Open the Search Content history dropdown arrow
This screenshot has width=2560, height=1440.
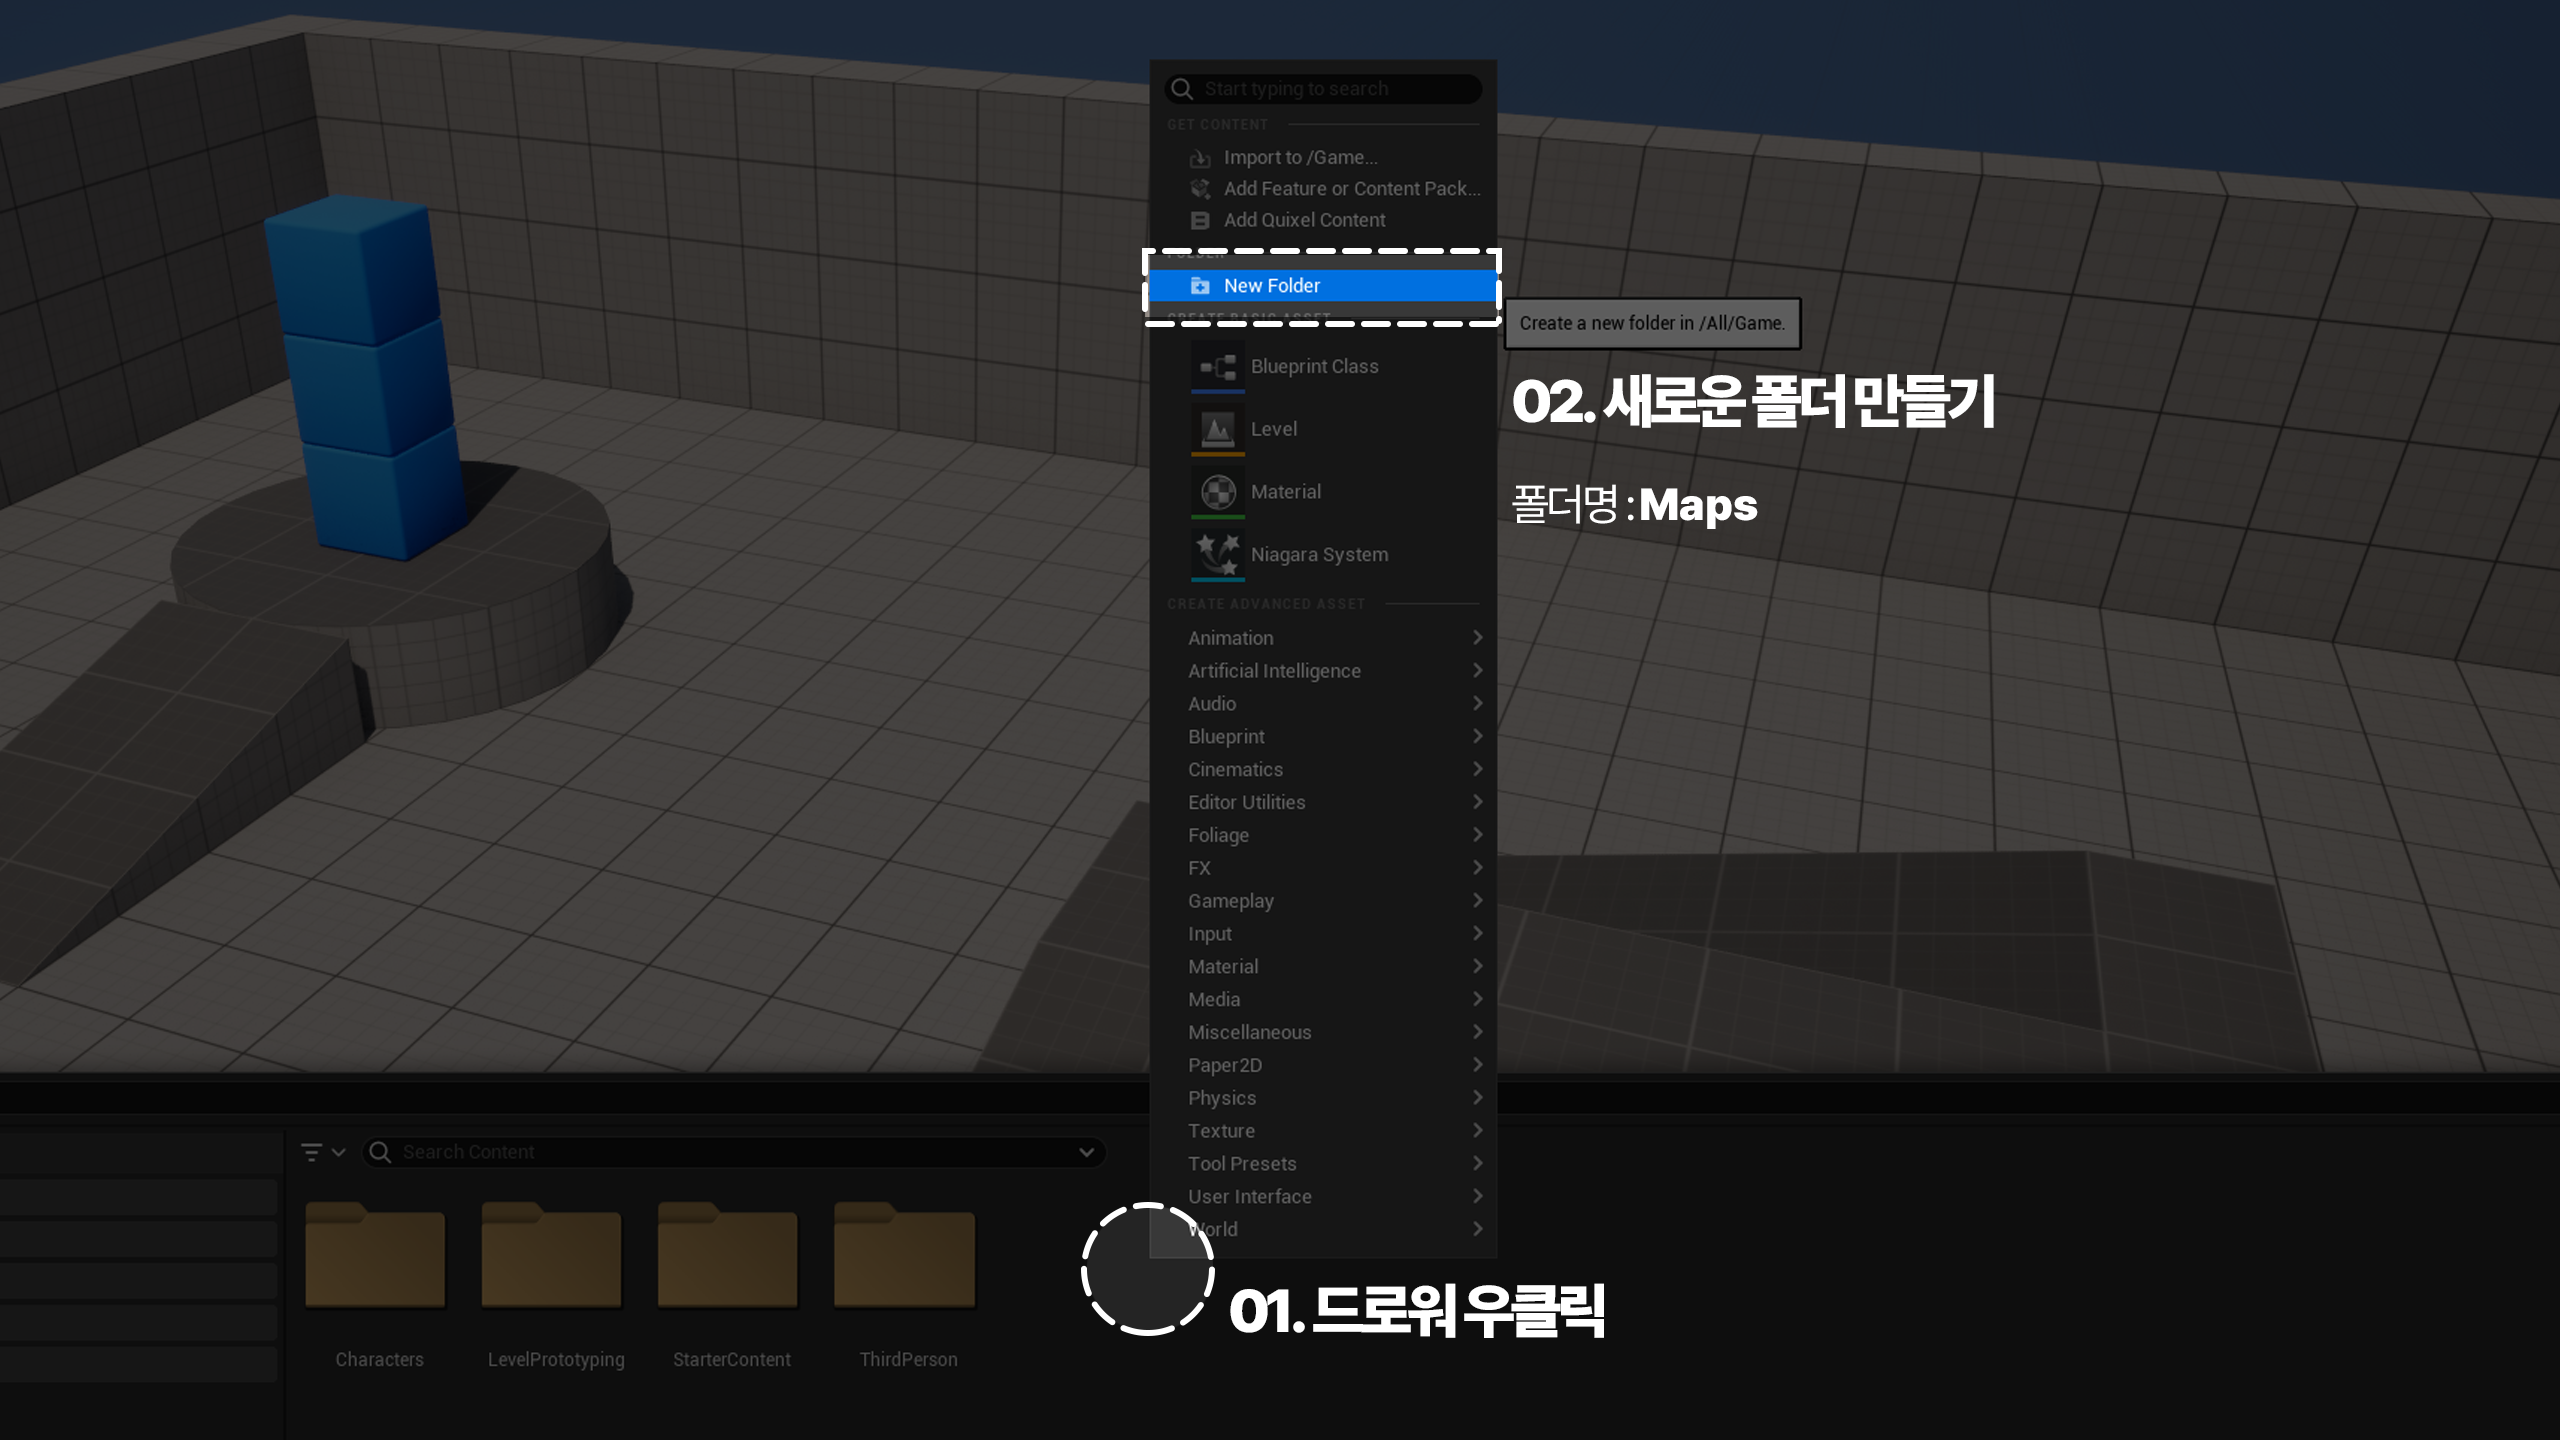1086,1152
